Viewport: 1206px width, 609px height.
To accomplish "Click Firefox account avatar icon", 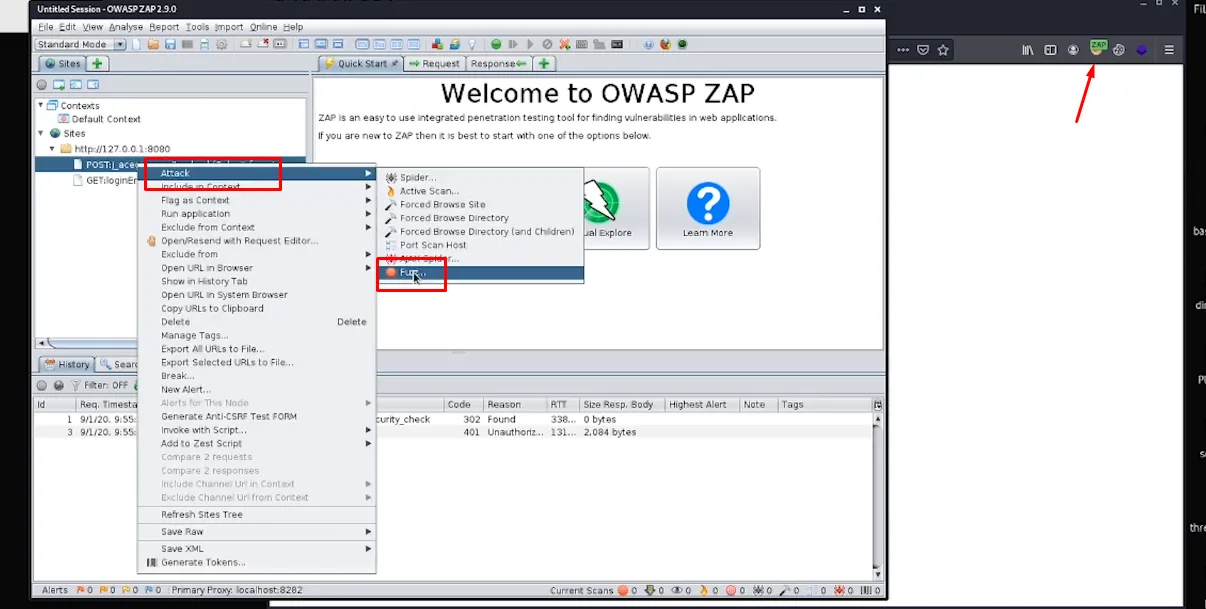I will [1073, 49].
